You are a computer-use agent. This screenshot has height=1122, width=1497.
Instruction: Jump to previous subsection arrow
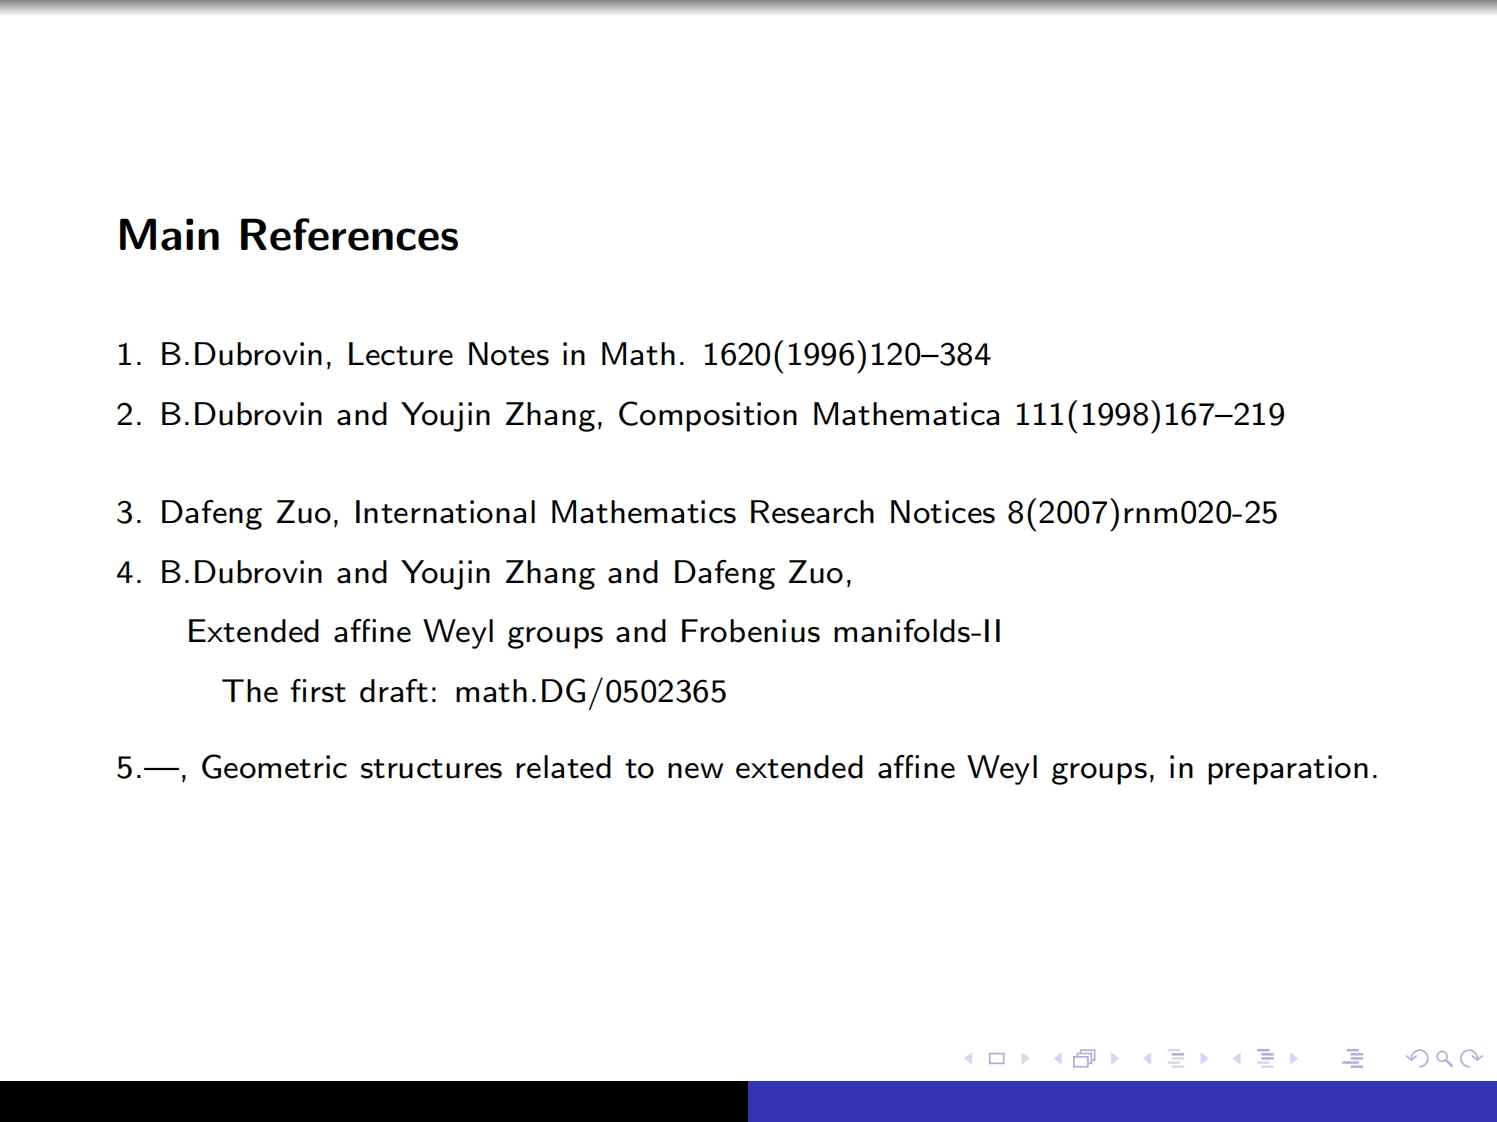click(1147, 1058)
